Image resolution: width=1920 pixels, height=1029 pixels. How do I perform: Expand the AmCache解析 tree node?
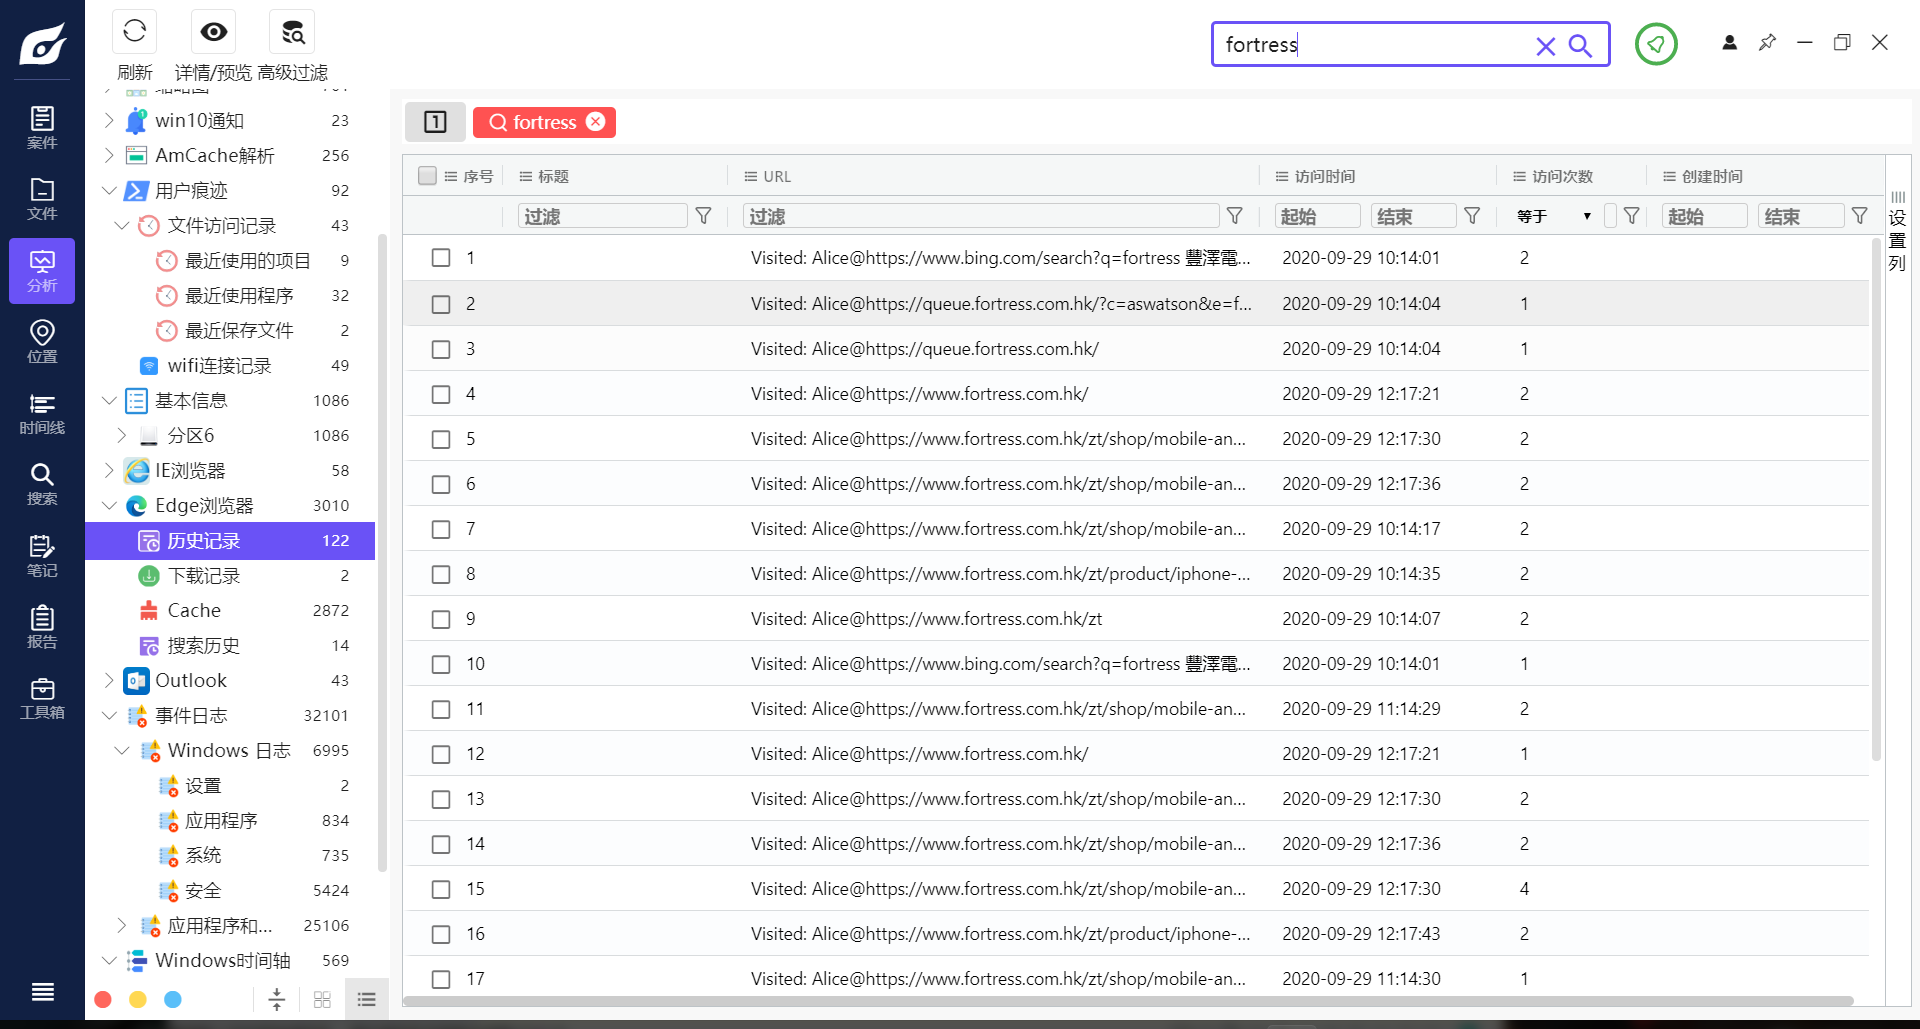[109, 155]
